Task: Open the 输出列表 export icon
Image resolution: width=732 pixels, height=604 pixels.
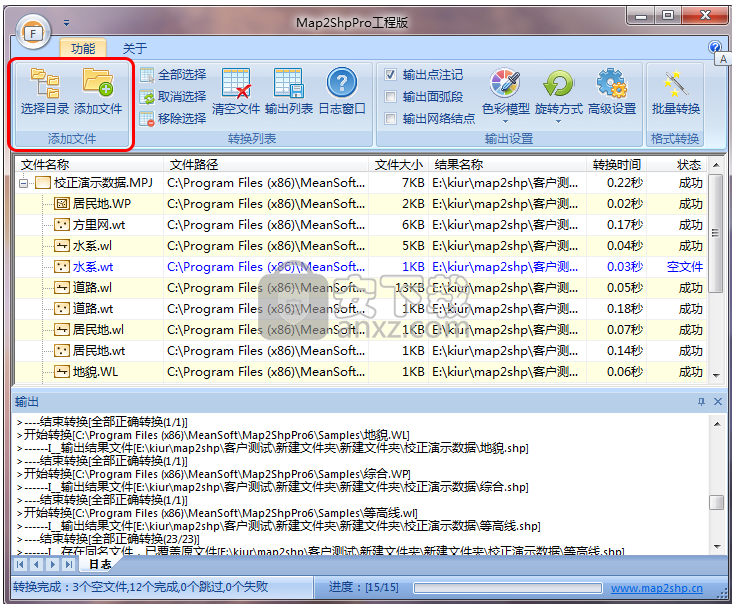Action: tap(289, 84)
